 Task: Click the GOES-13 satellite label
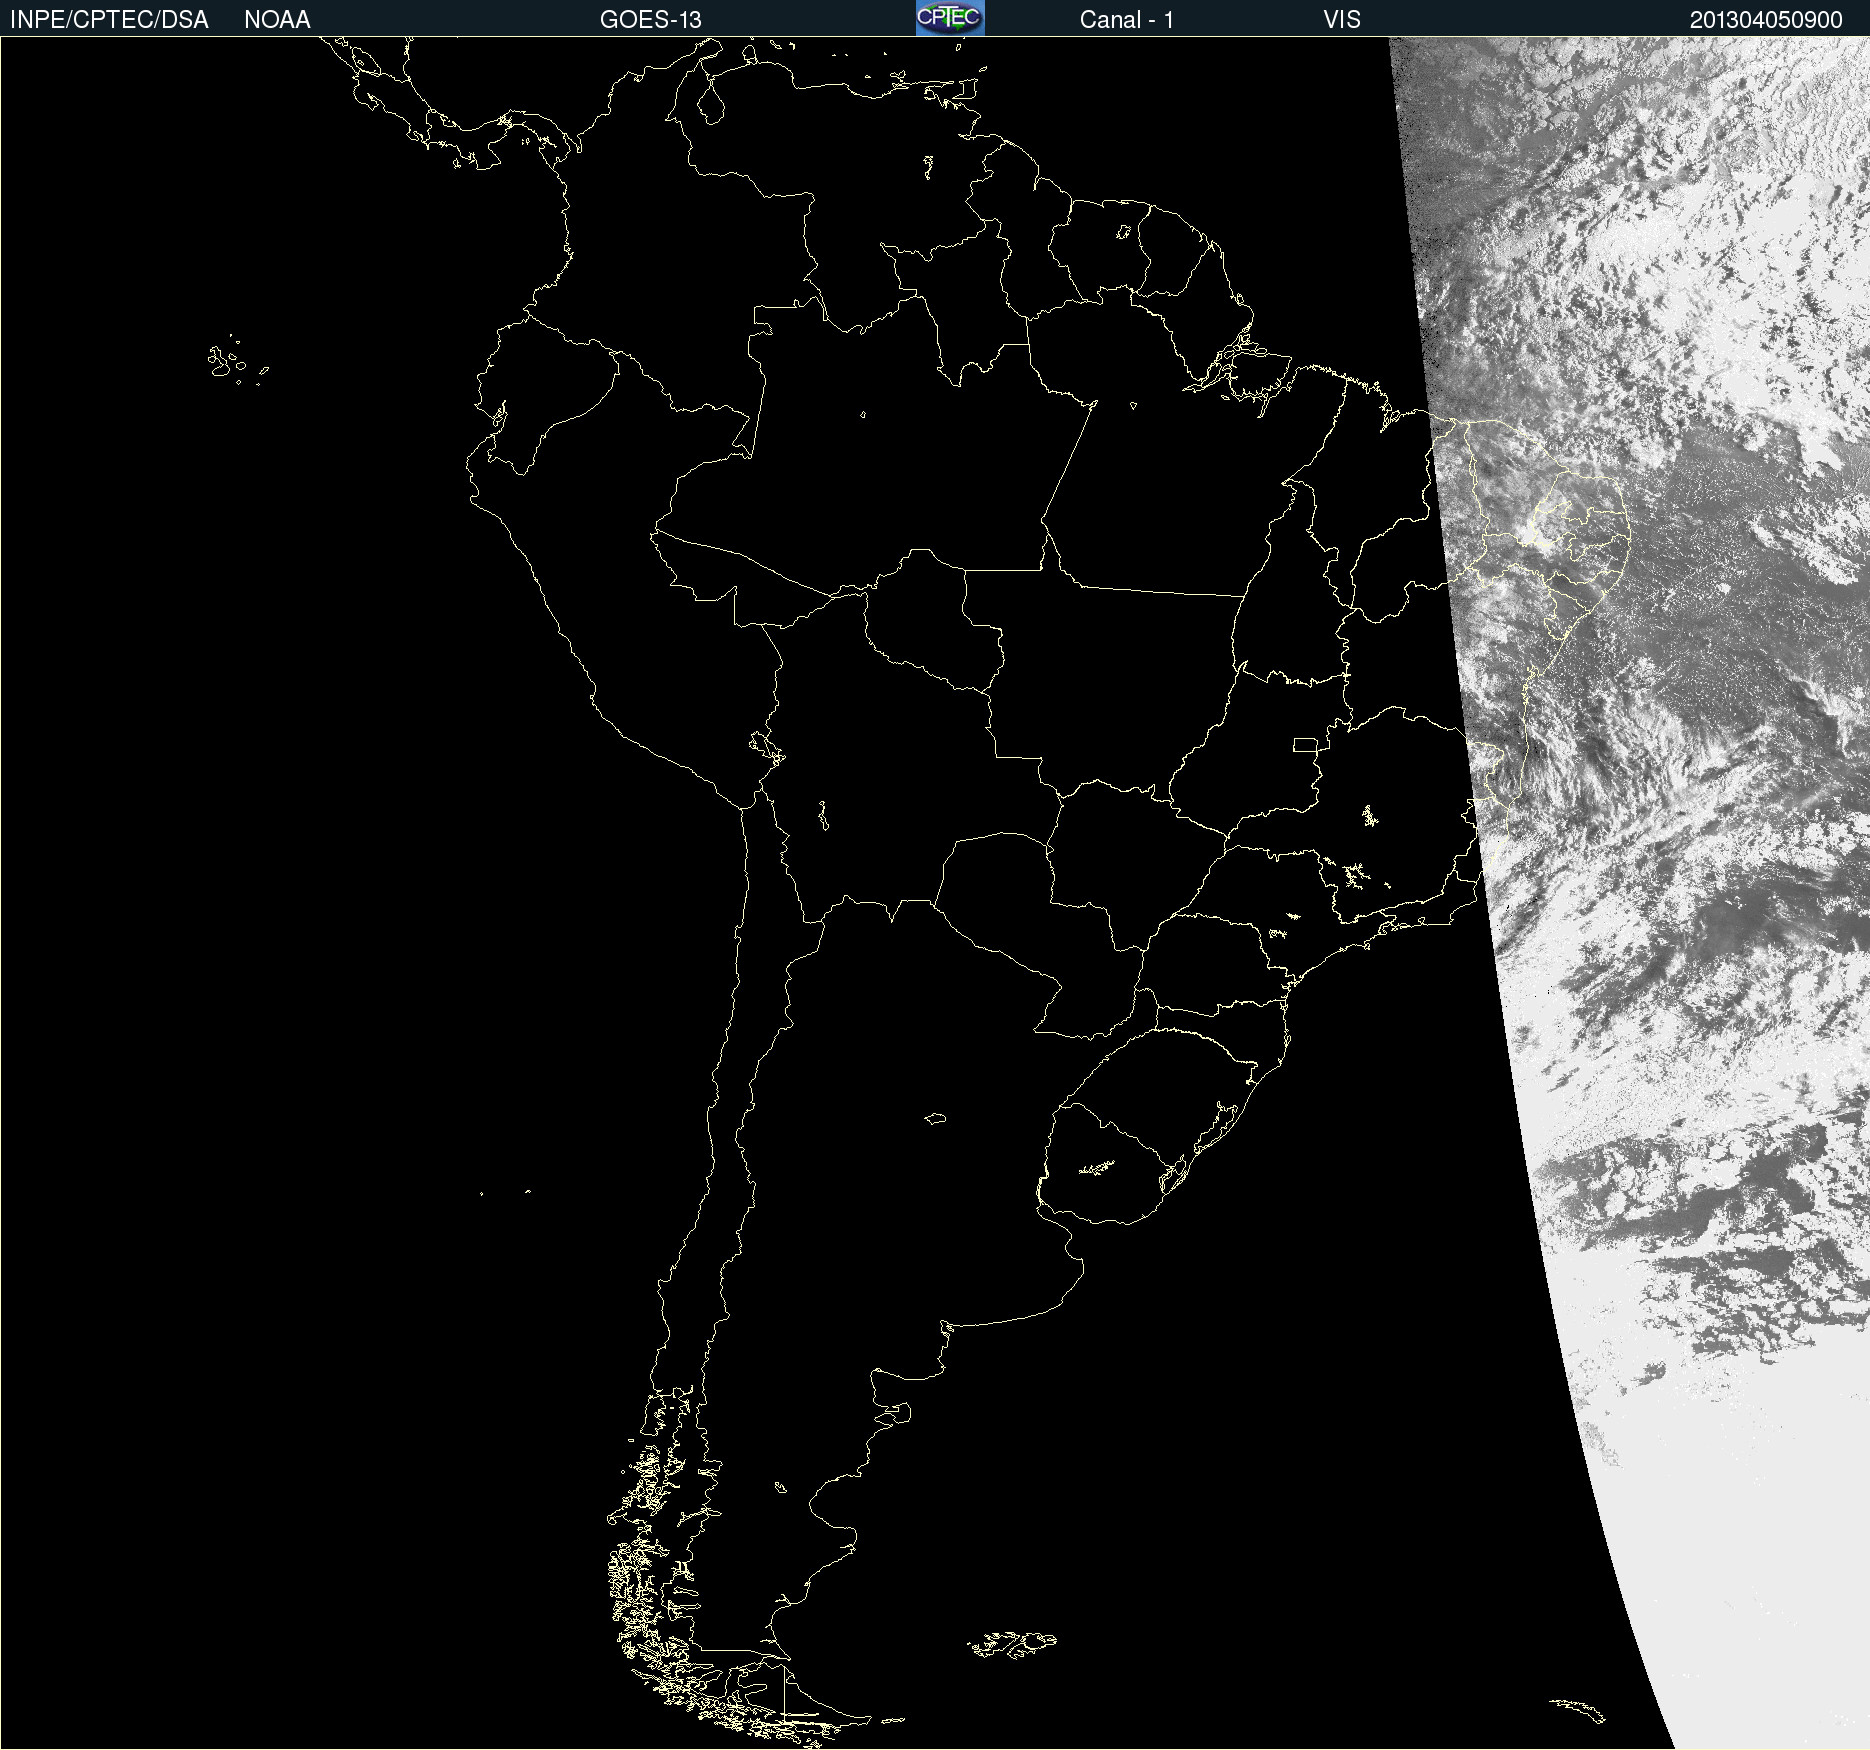coord(651,20)
